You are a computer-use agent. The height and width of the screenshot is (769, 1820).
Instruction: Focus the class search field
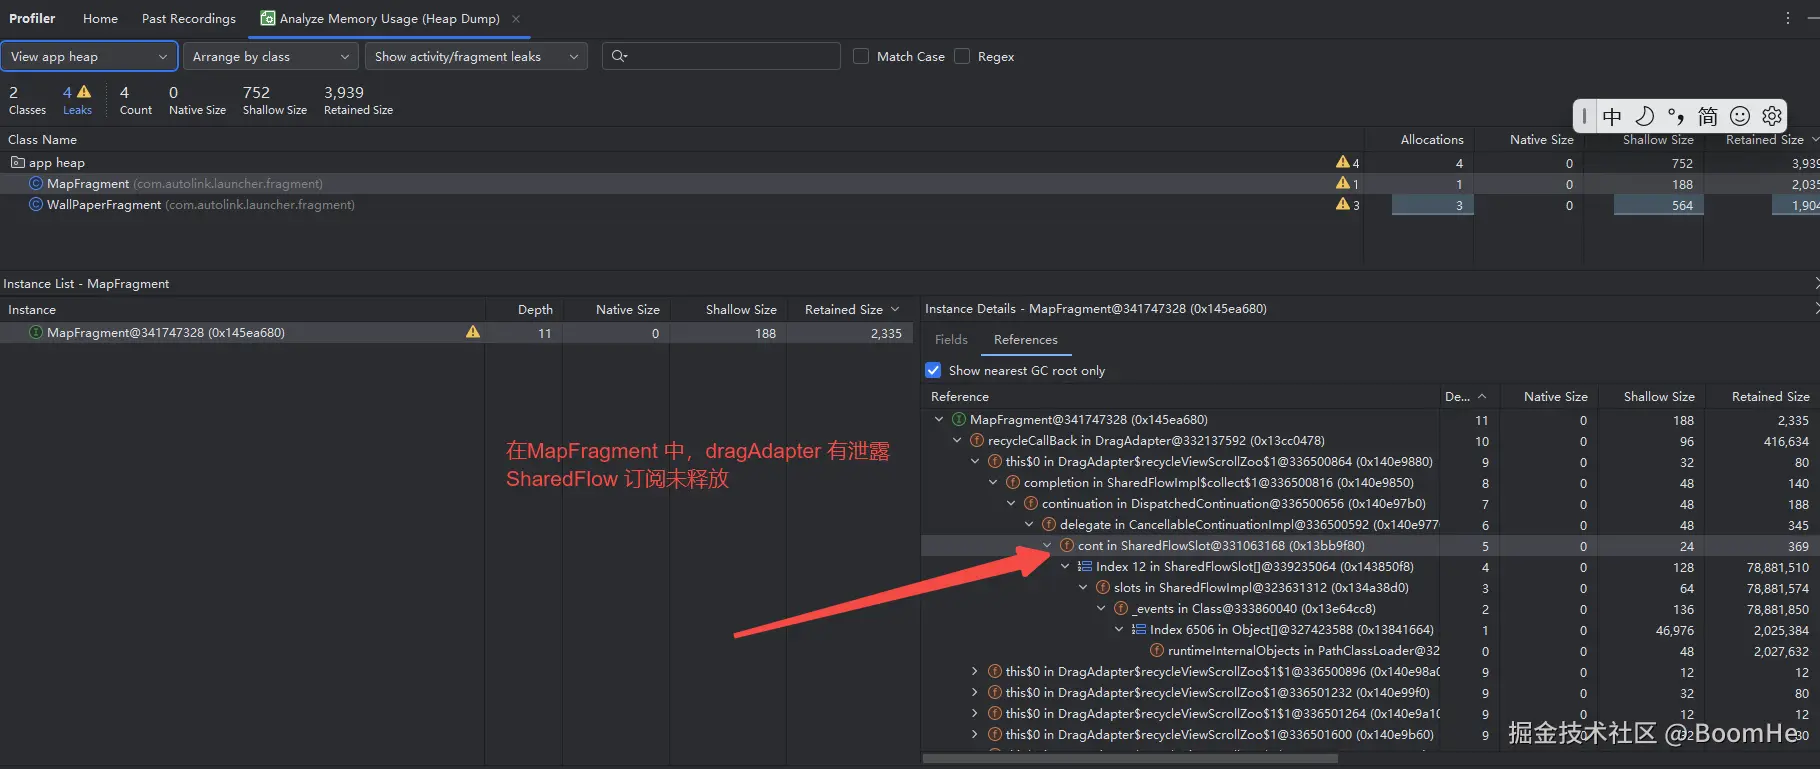coord(721,56)
